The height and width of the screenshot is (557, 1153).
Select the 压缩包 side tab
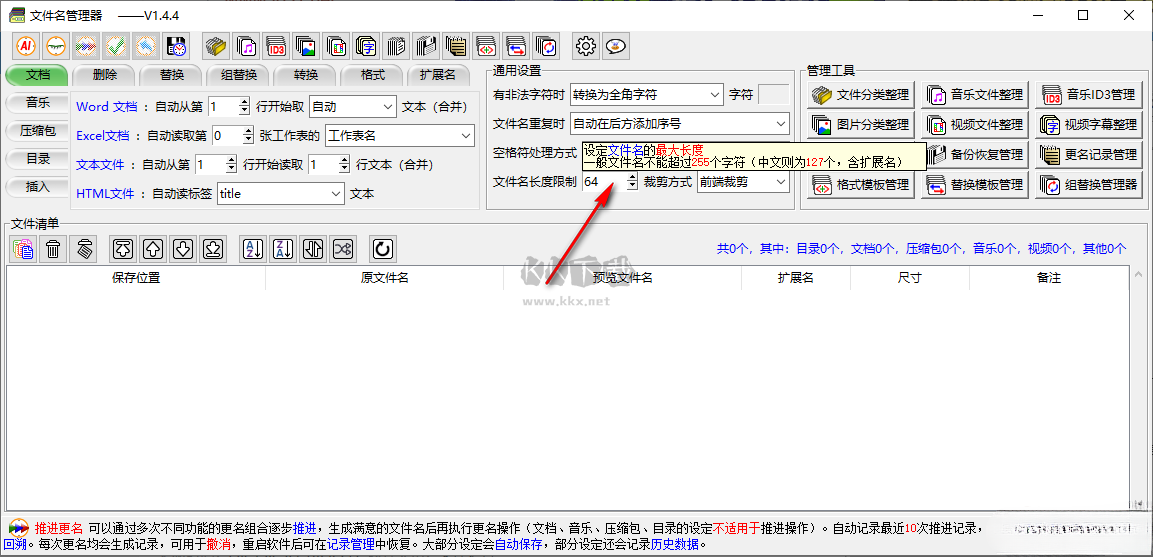[x=38, y=130]
